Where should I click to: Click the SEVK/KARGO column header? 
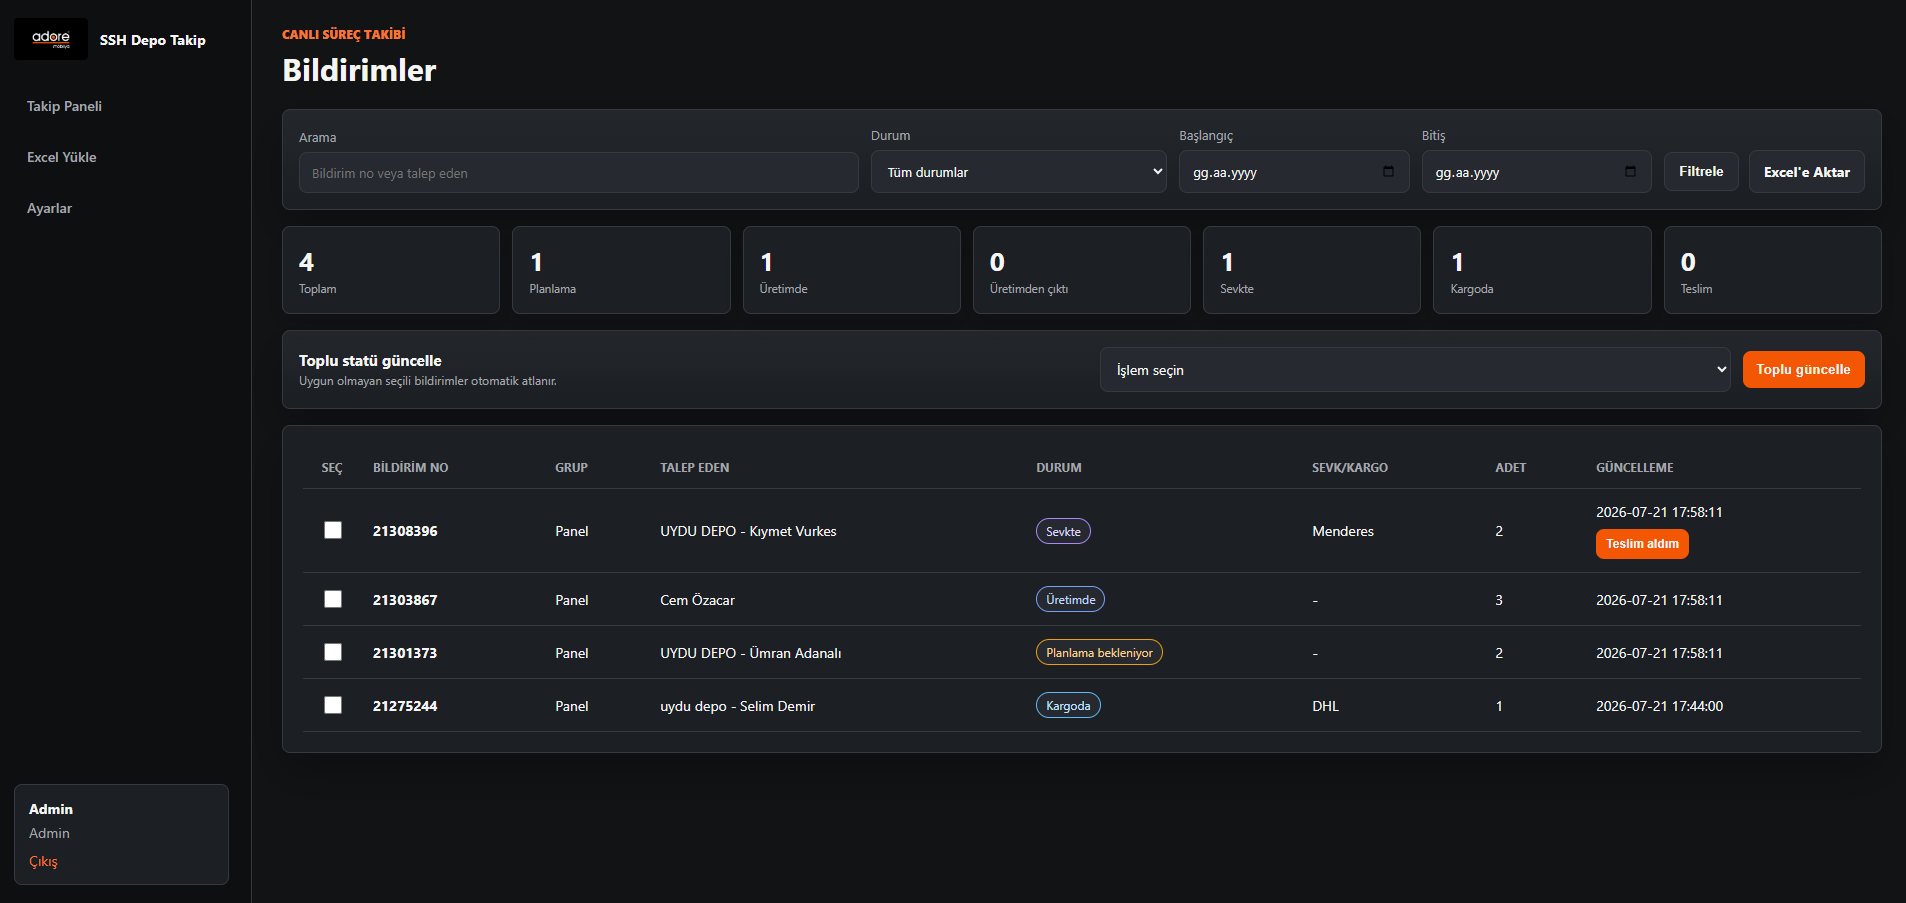click(1350, 467)
